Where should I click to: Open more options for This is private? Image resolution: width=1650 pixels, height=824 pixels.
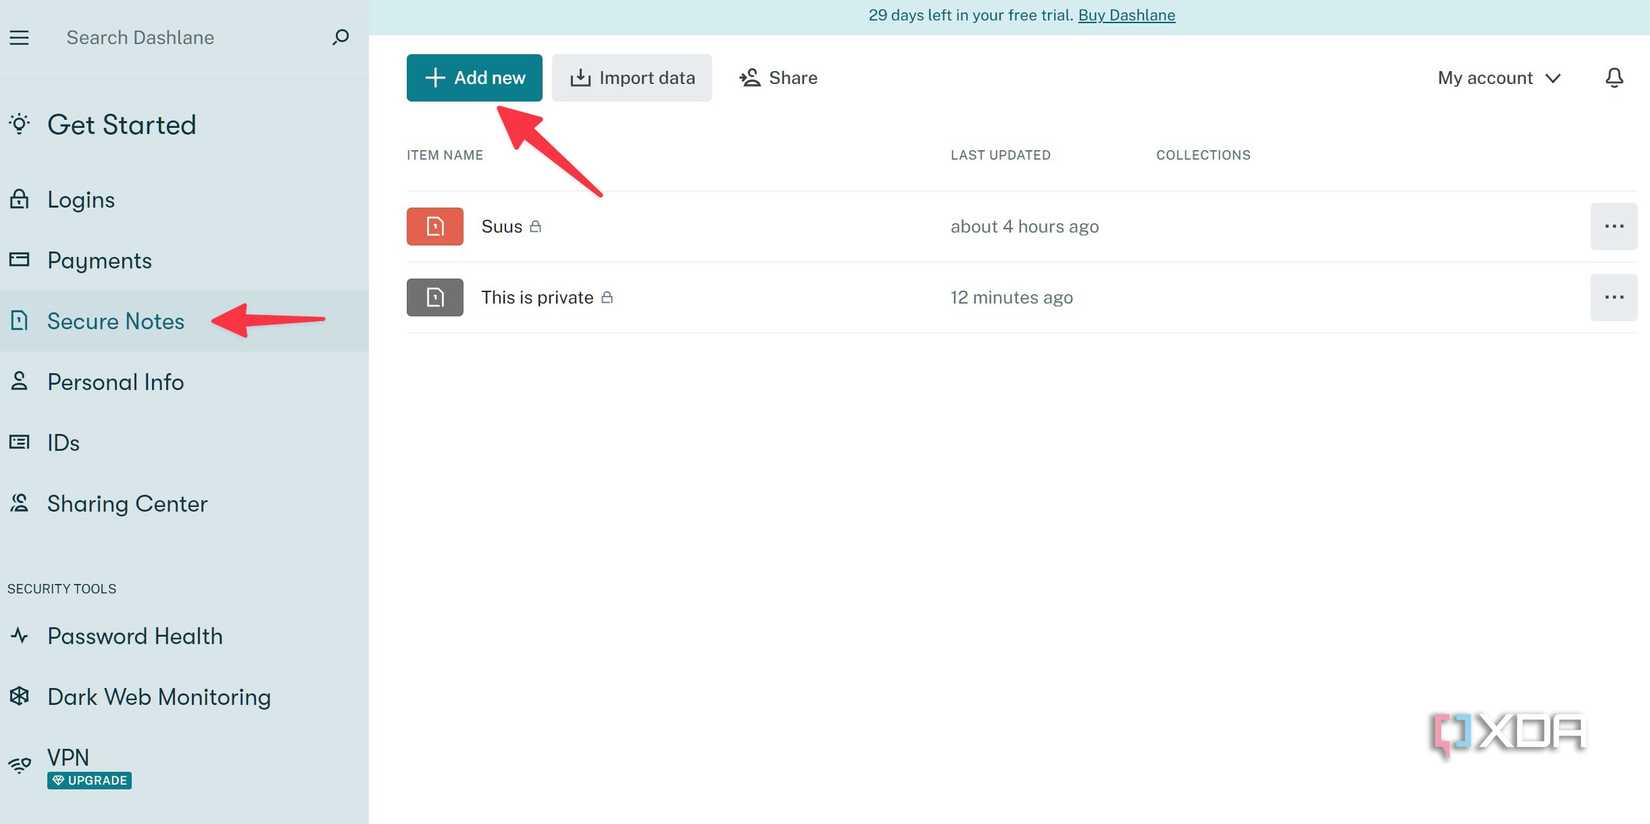point(1614,297)
